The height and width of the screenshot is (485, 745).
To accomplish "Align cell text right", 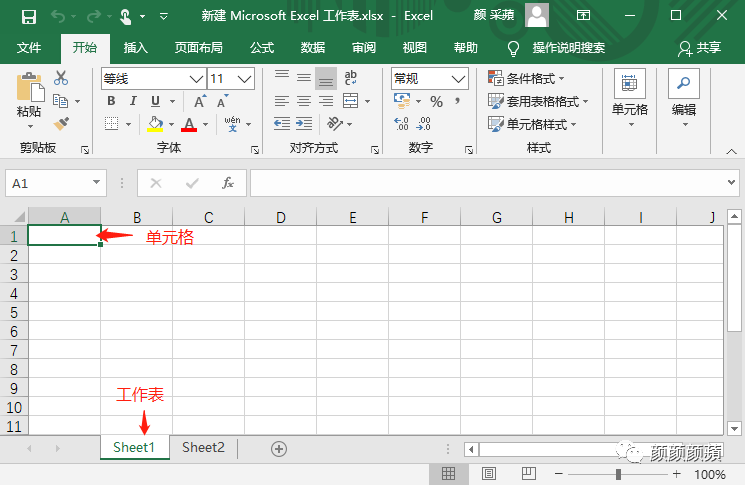I will [326, 101].
